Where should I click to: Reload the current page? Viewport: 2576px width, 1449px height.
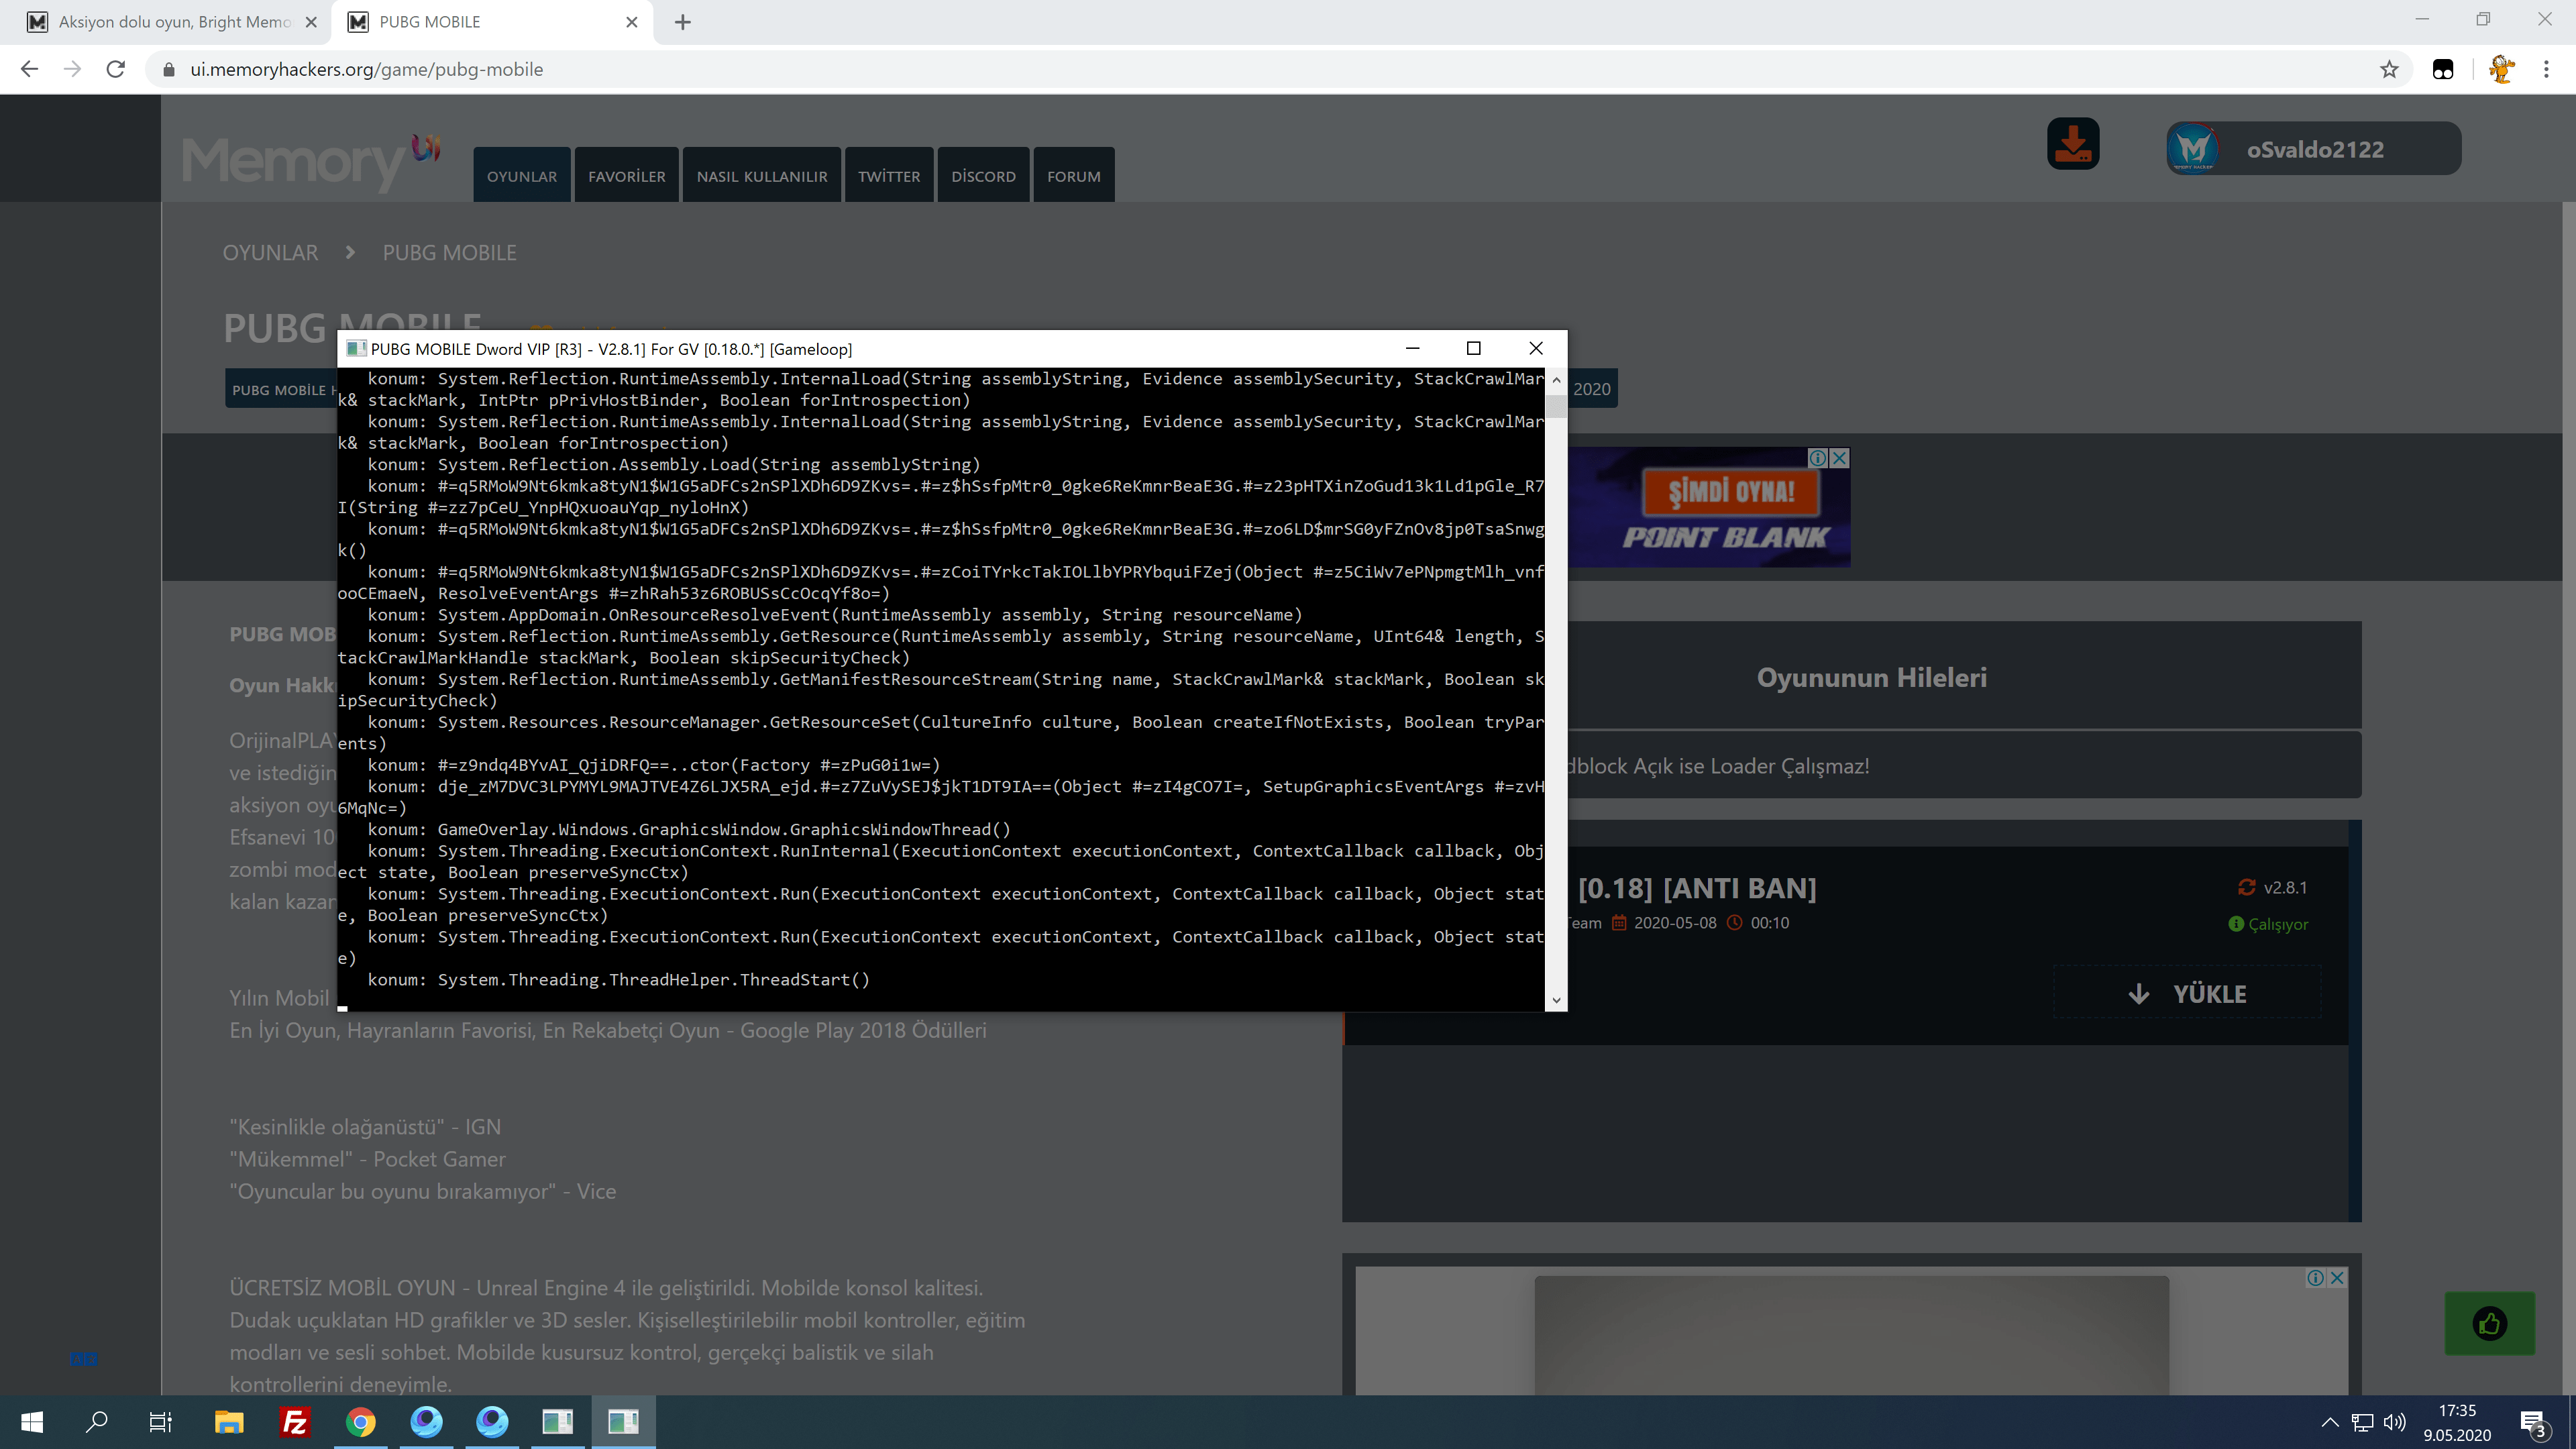pos(116,69)
